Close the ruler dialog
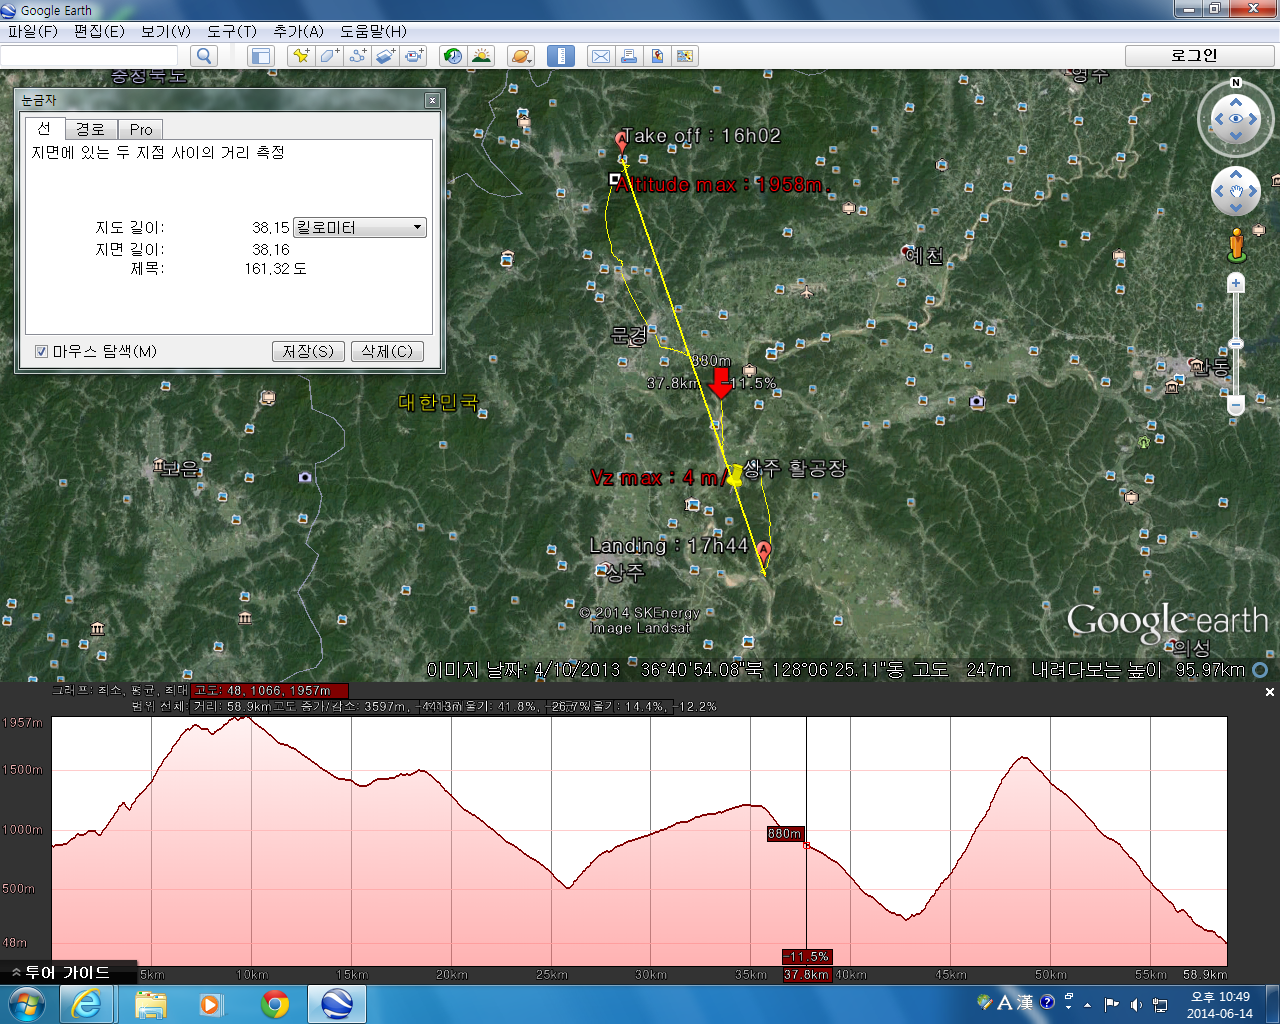The height and width of the screenshot is (1024, 1280). (432, 100)
